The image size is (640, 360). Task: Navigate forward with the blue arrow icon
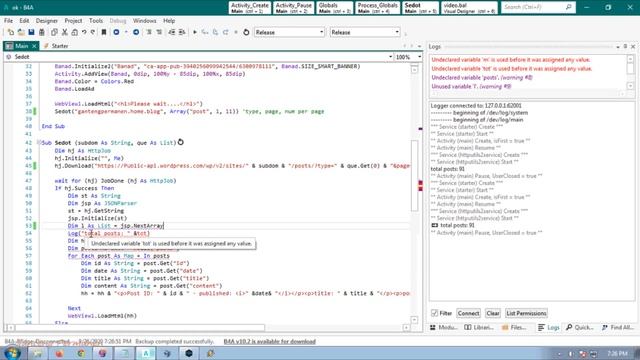click(x=136, y=32)
